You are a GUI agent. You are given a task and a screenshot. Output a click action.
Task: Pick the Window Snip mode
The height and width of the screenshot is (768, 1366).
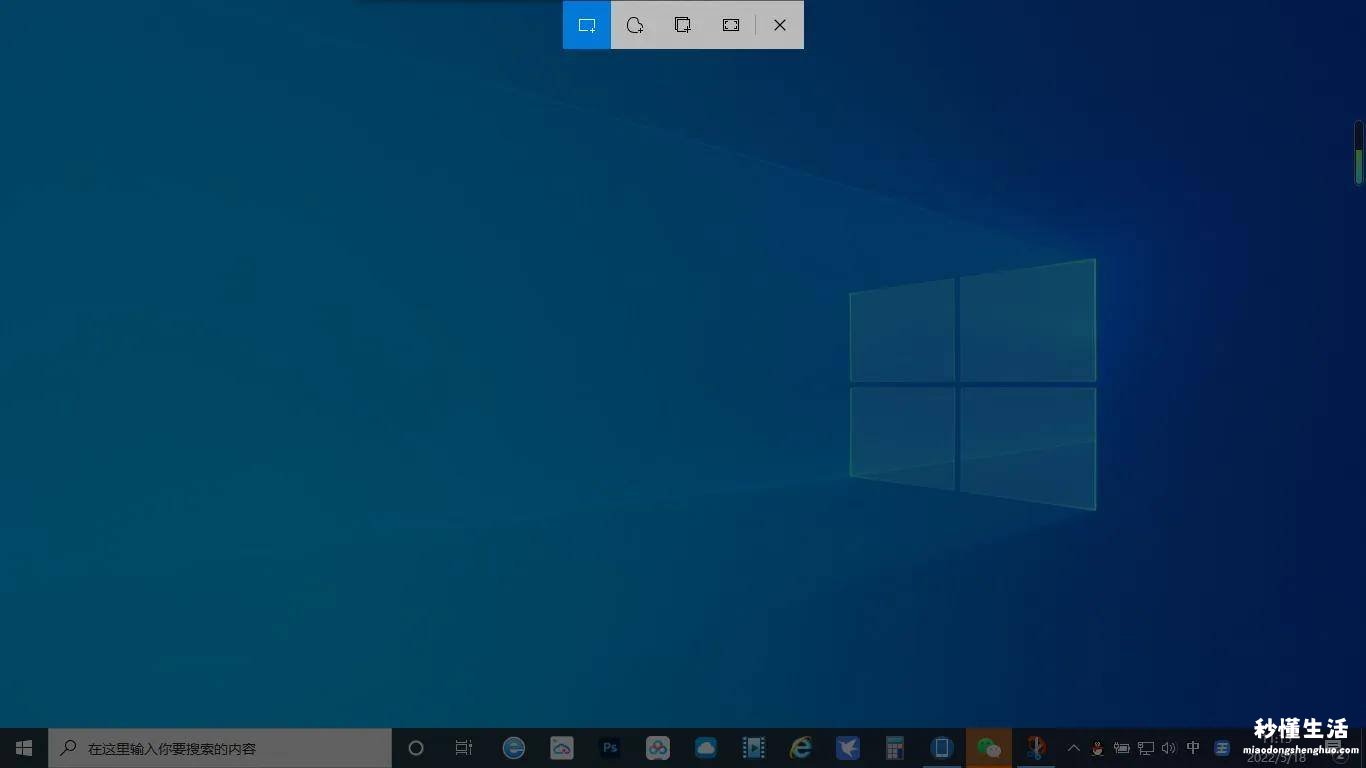click(683, 25)
